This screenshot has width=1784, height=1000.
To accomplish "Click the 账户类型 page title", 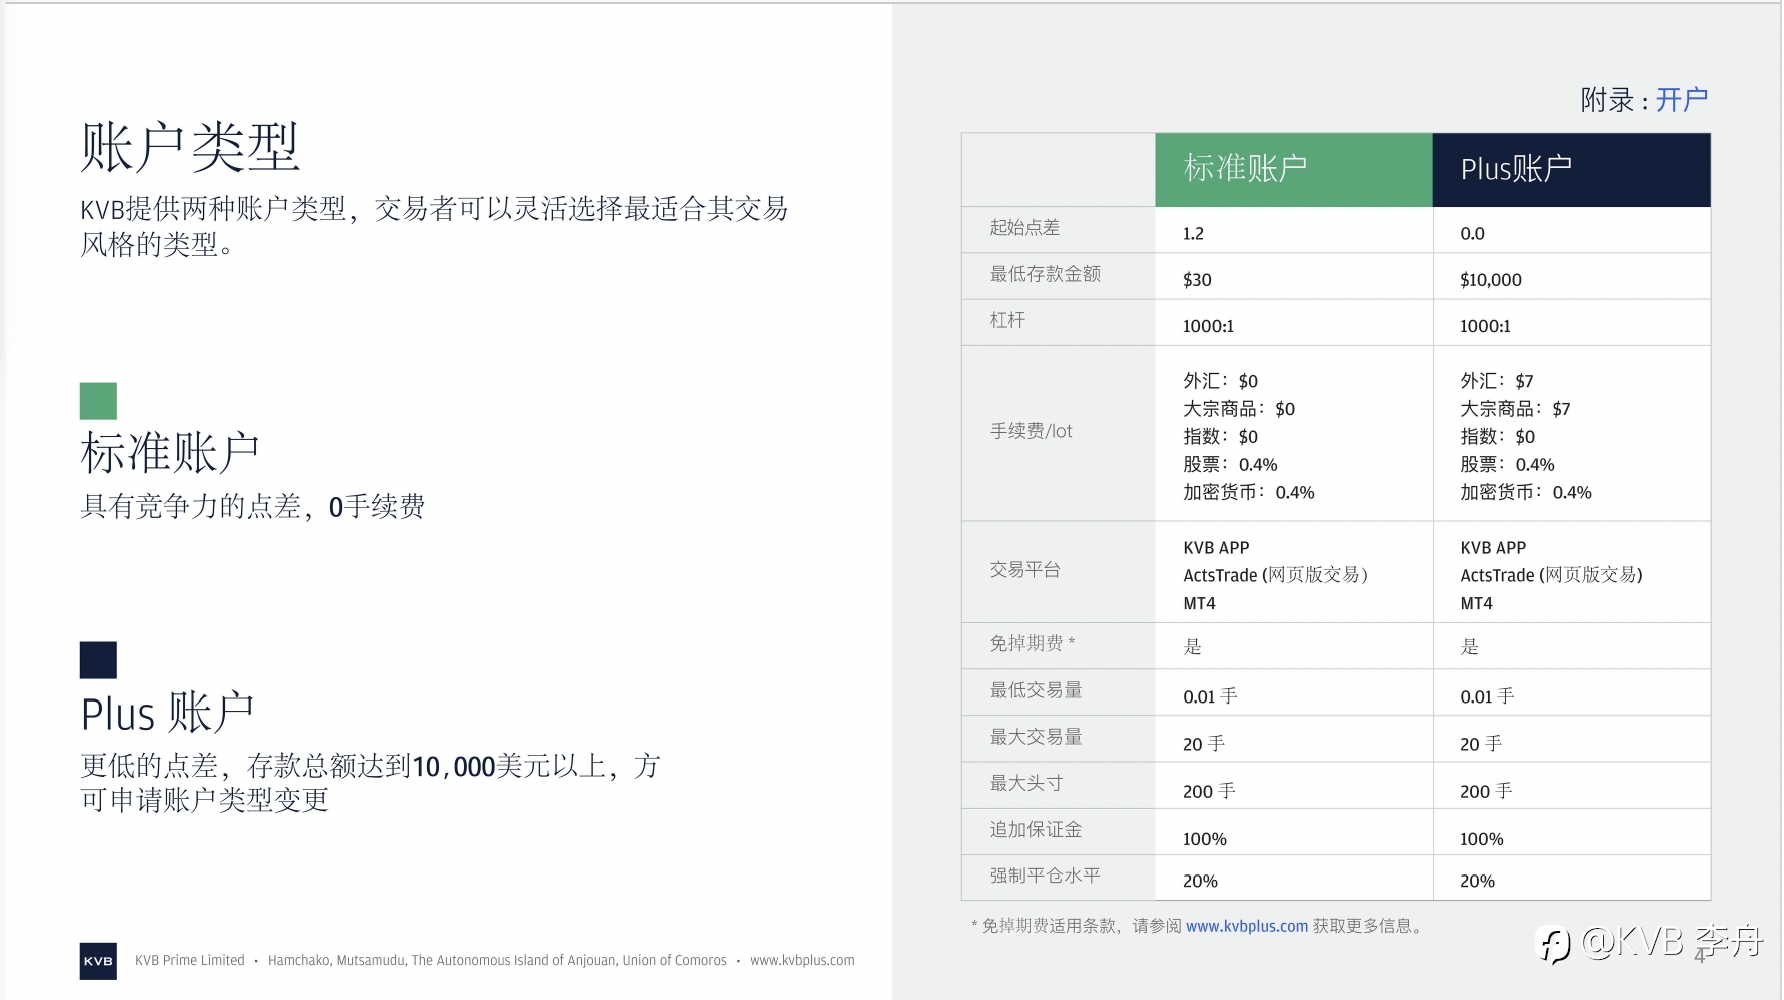I will tap(190, 147).
